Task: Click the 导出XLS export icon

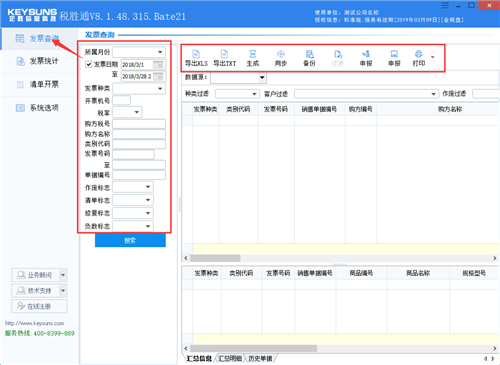Action: (196, 58)
